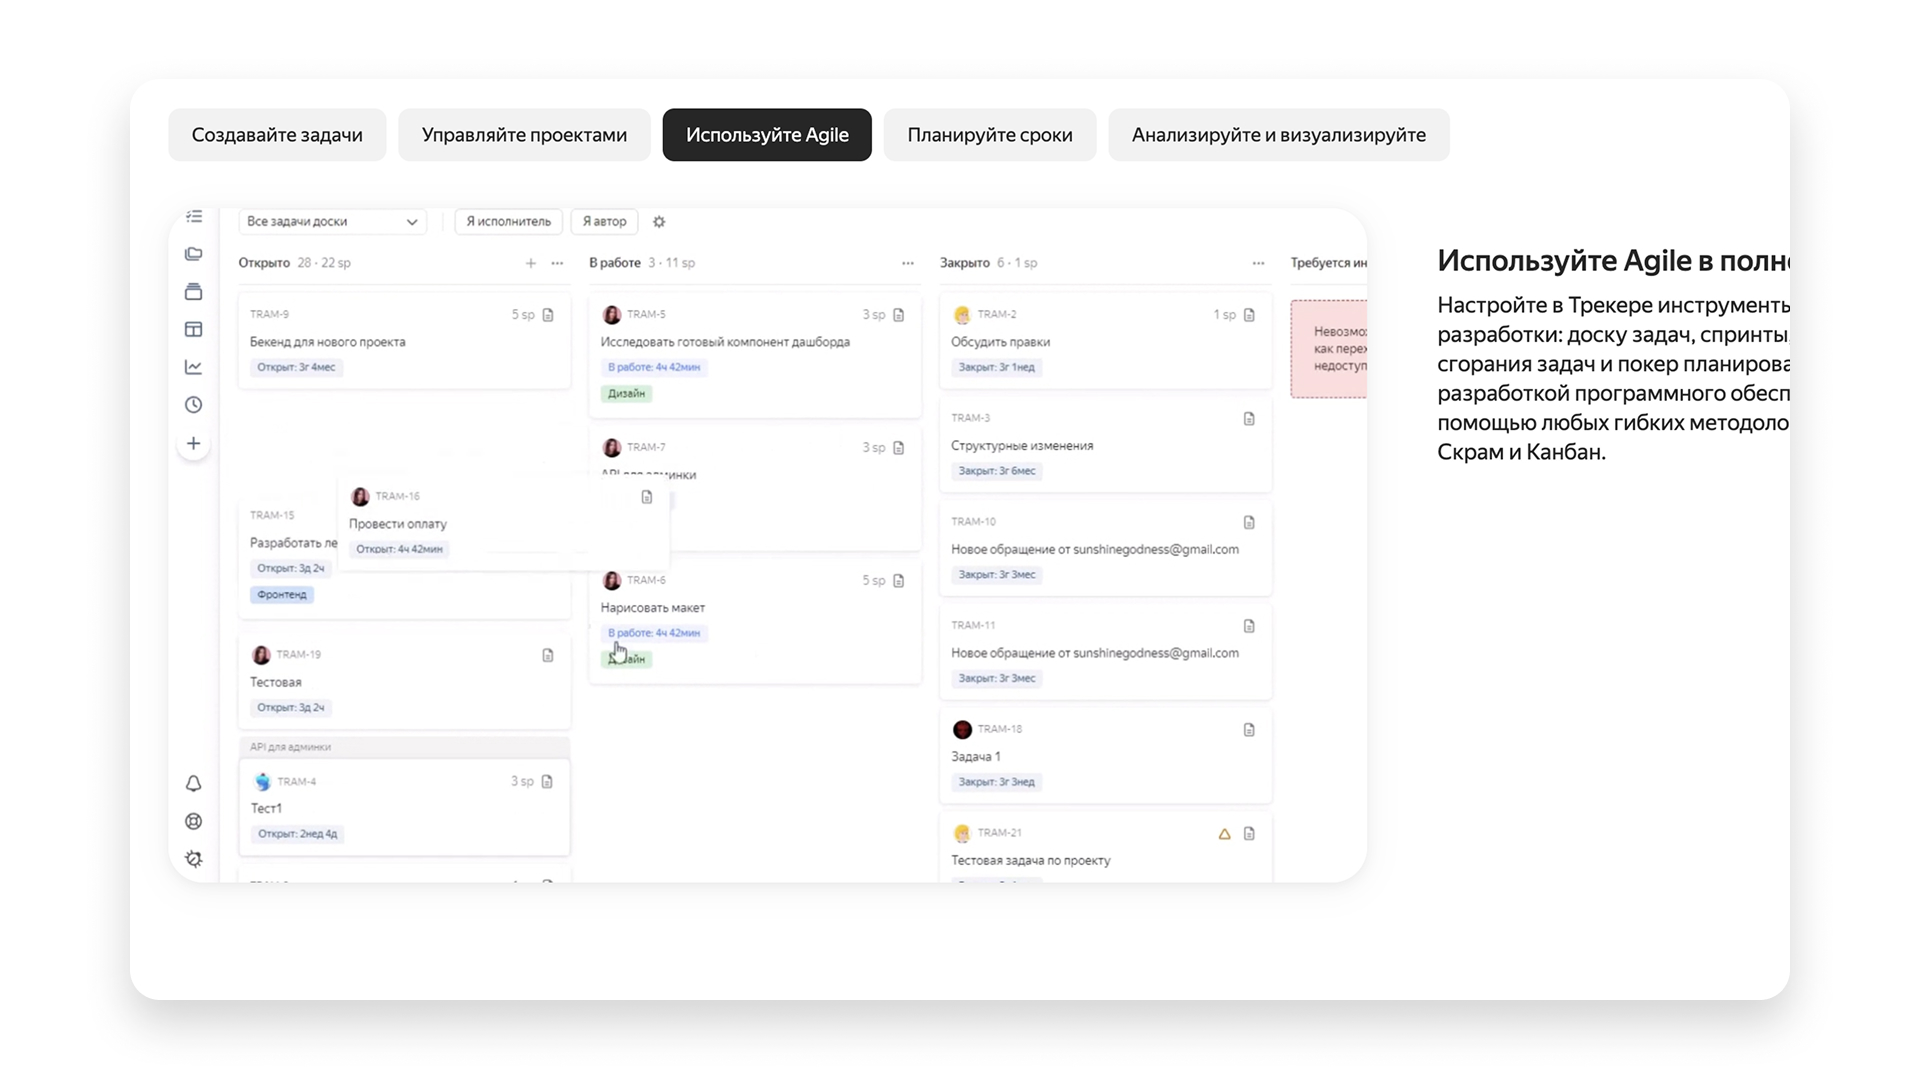The width and height of the screenshot is (1920, 1080).
Task: Expand Все задачи доски dropdown
Action: 332,222
